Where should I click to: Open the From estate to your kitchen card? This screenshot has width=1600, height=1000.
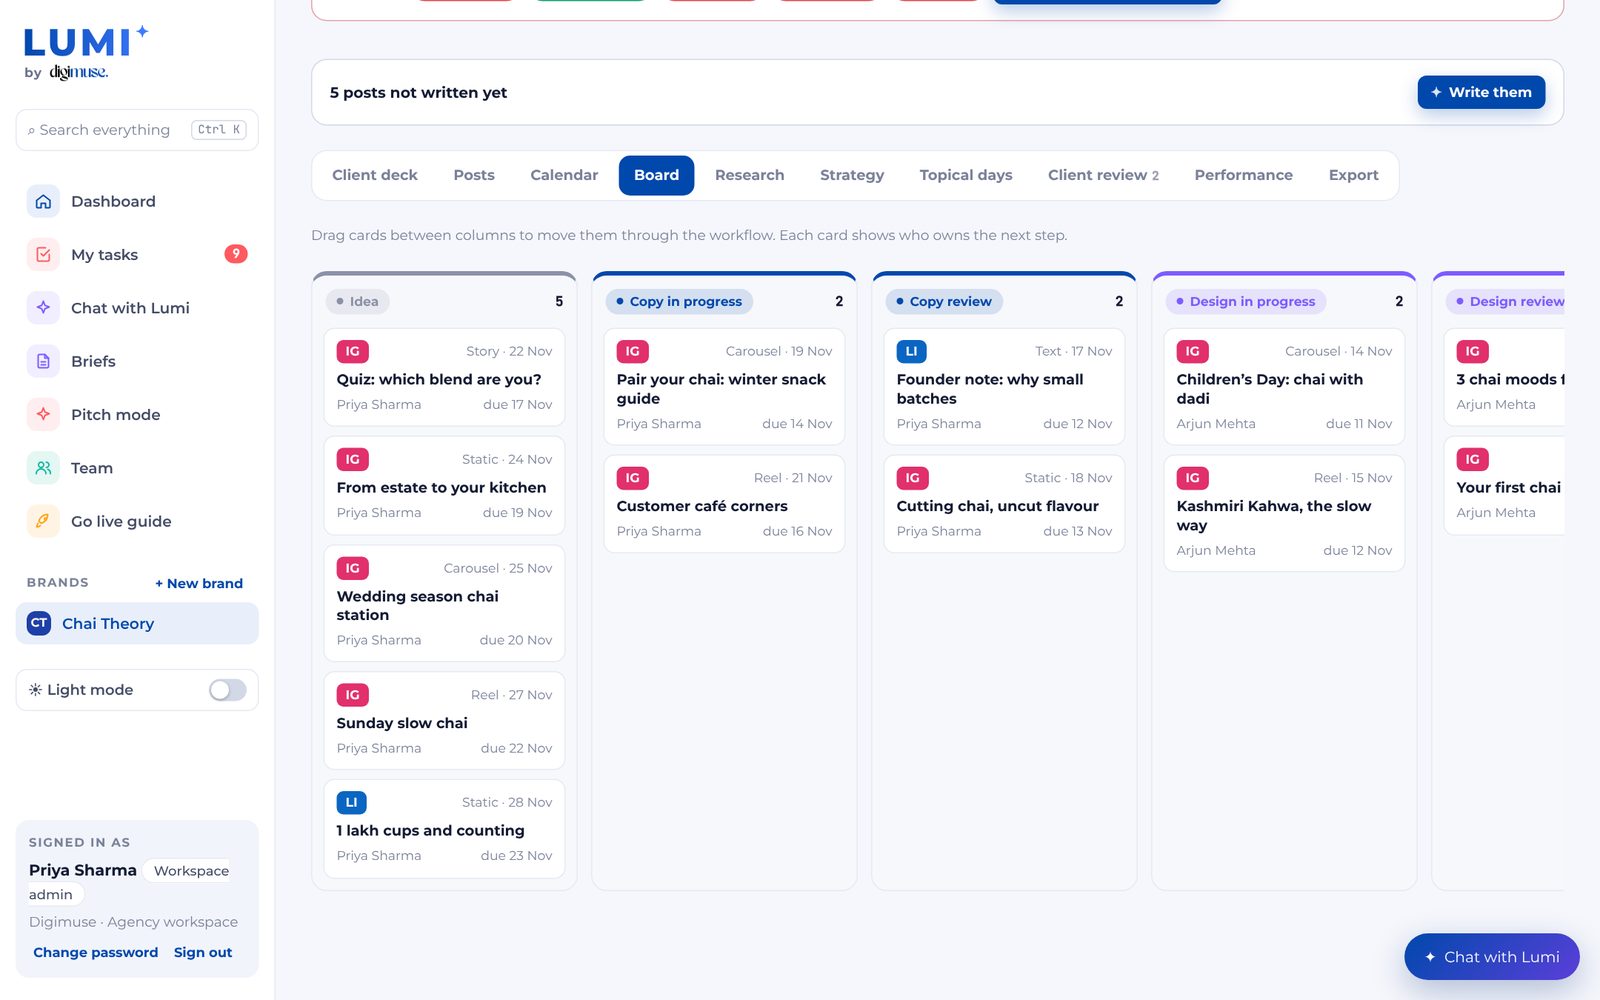(x=444, y=485)
